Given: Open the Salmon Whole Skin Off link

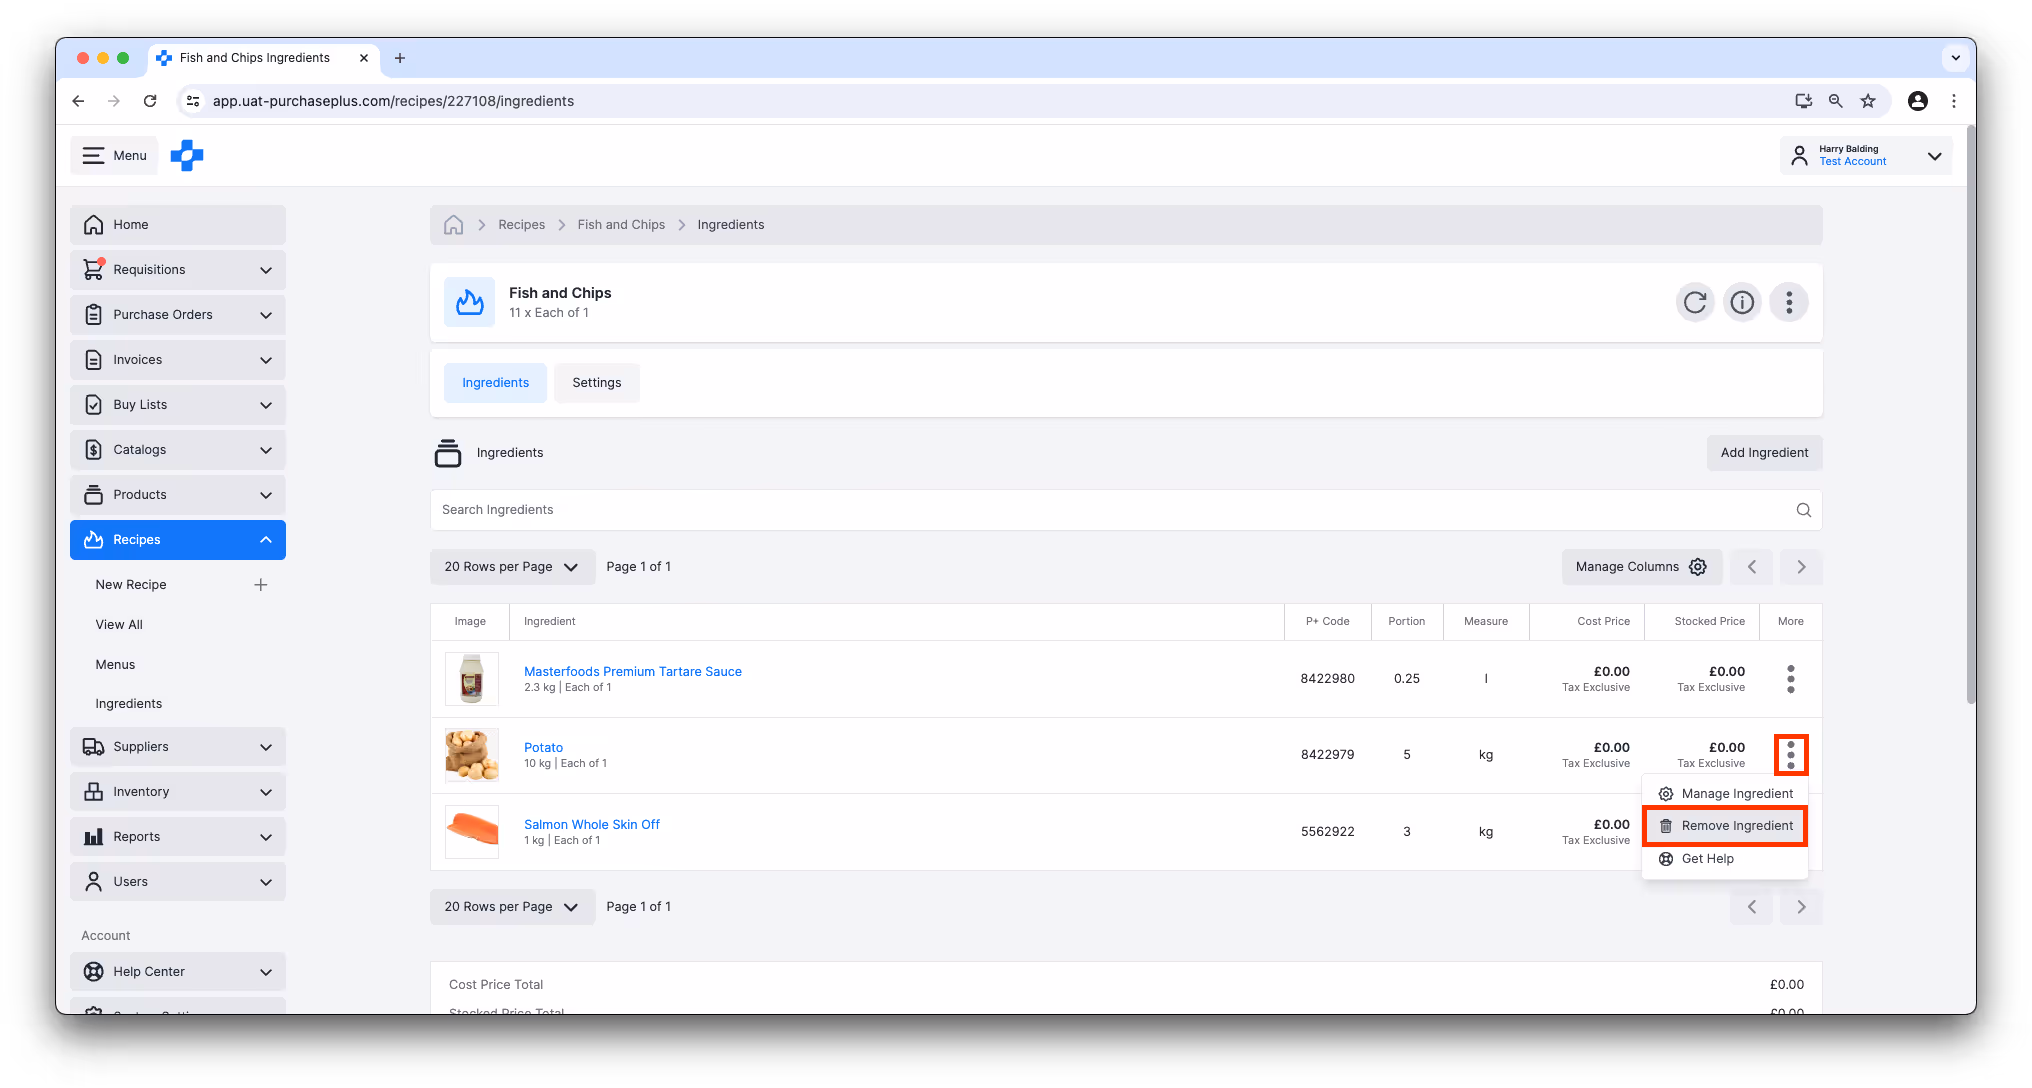Looking at the screenshot, I should [x=591, y=825].
